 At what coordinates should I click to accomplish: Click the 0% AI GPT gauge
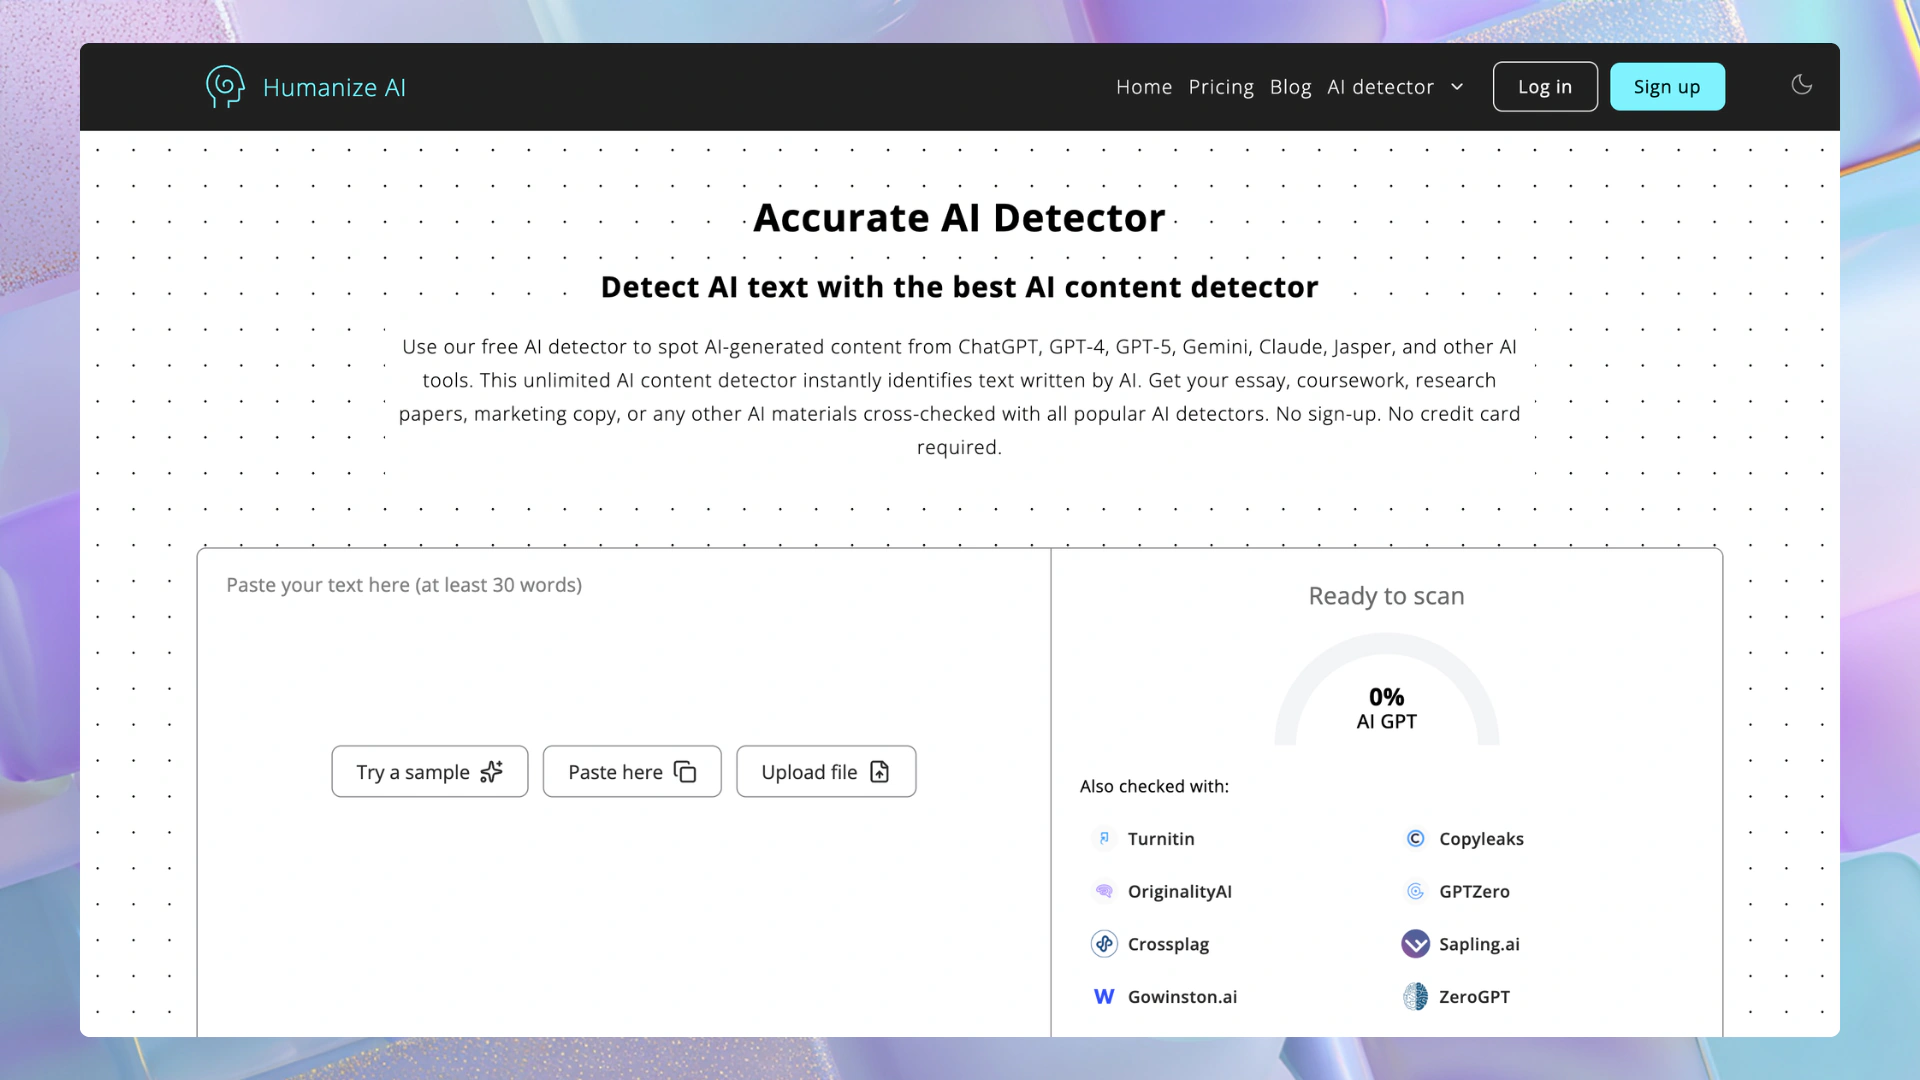pyautogui.click(x=1386, y=700)
